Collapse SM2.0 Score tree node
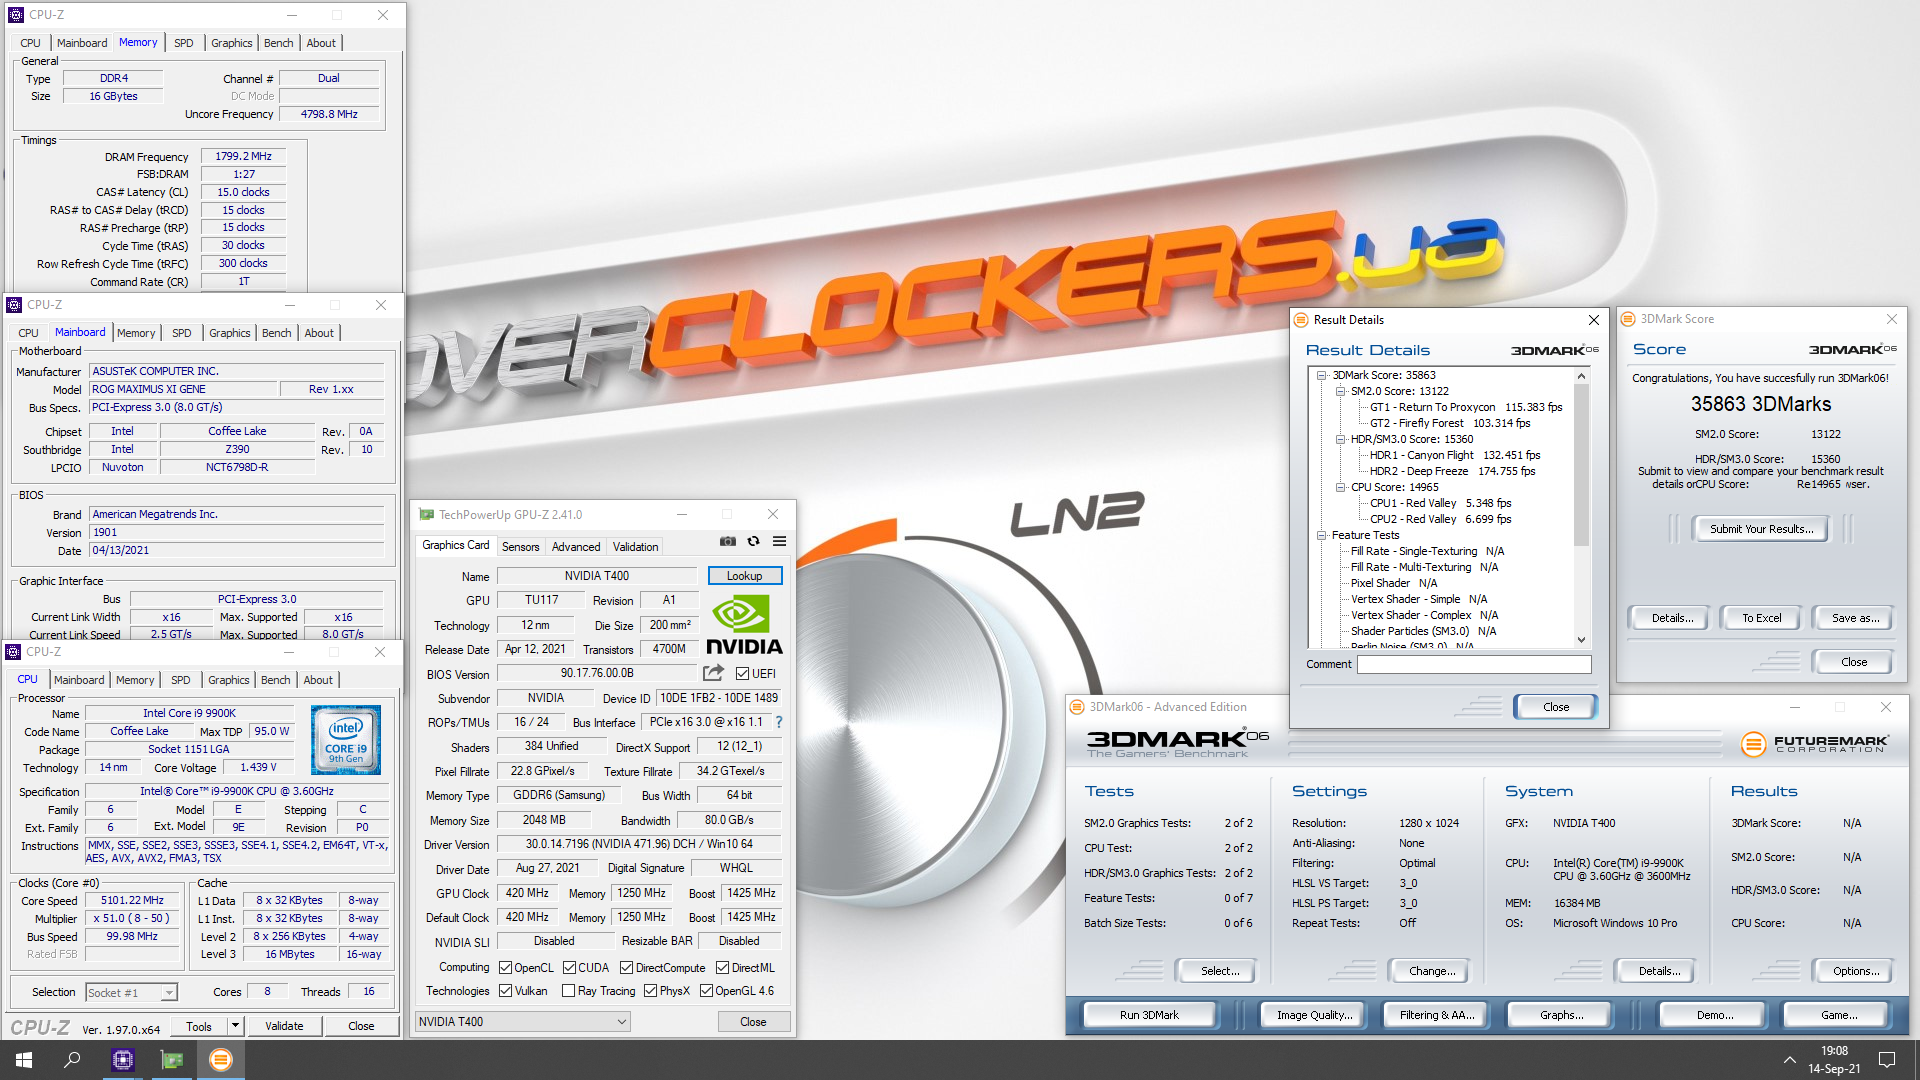 pyautogui.click(x=1340, y=392)
